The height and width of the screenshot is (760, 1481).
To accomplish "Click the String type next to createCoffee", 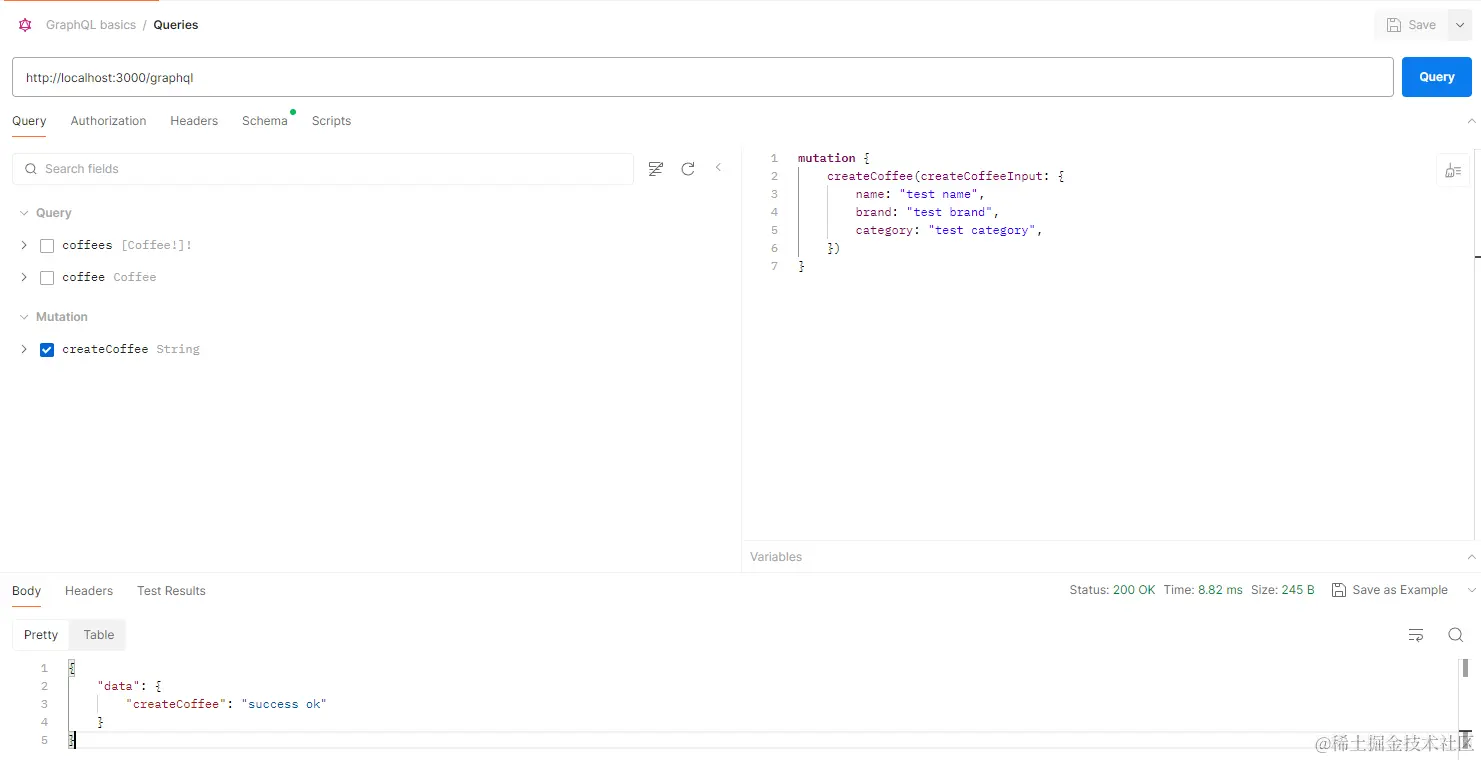I will click(178, 350).
